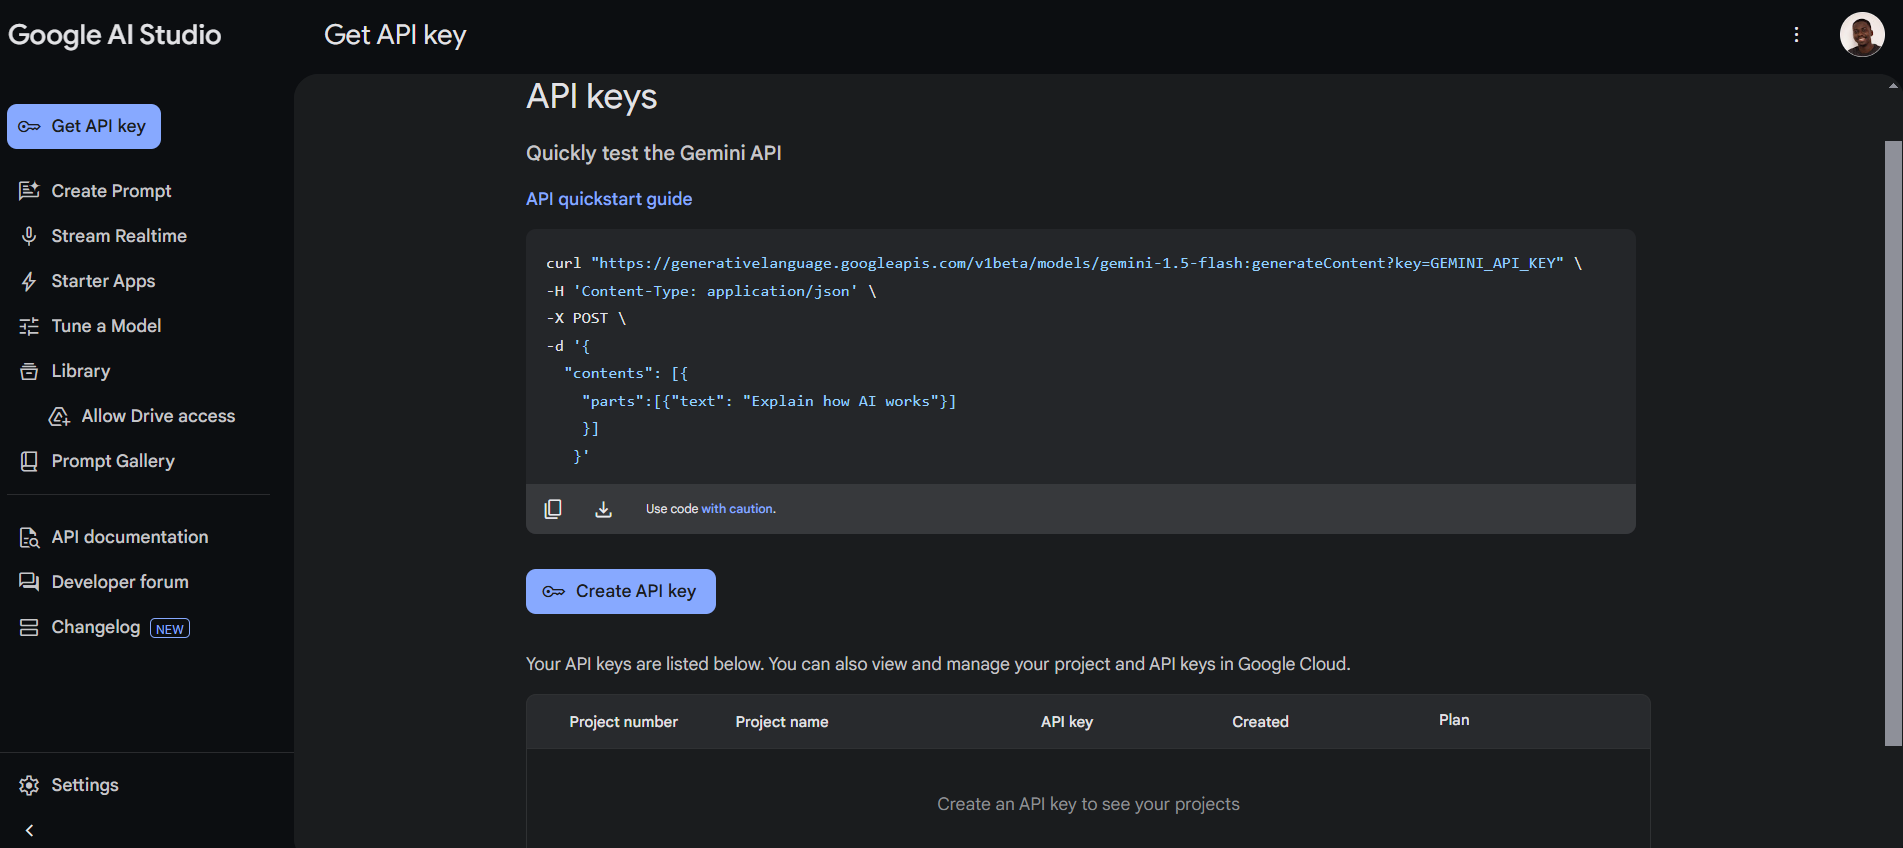This screenshot has height=848, width=1903.
Task: Click the API key column header
Action: click(x=1067, y=722)
